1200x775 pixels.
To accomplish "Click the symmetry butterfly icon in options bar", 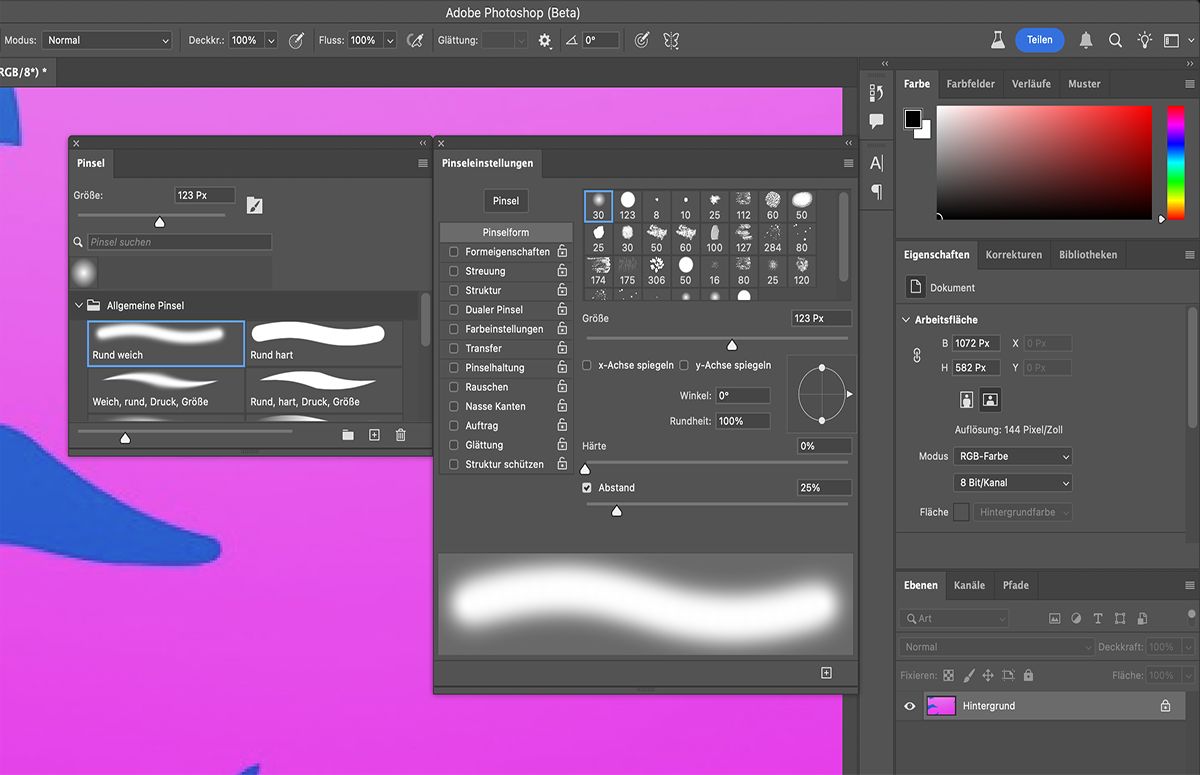I will 671,40.
